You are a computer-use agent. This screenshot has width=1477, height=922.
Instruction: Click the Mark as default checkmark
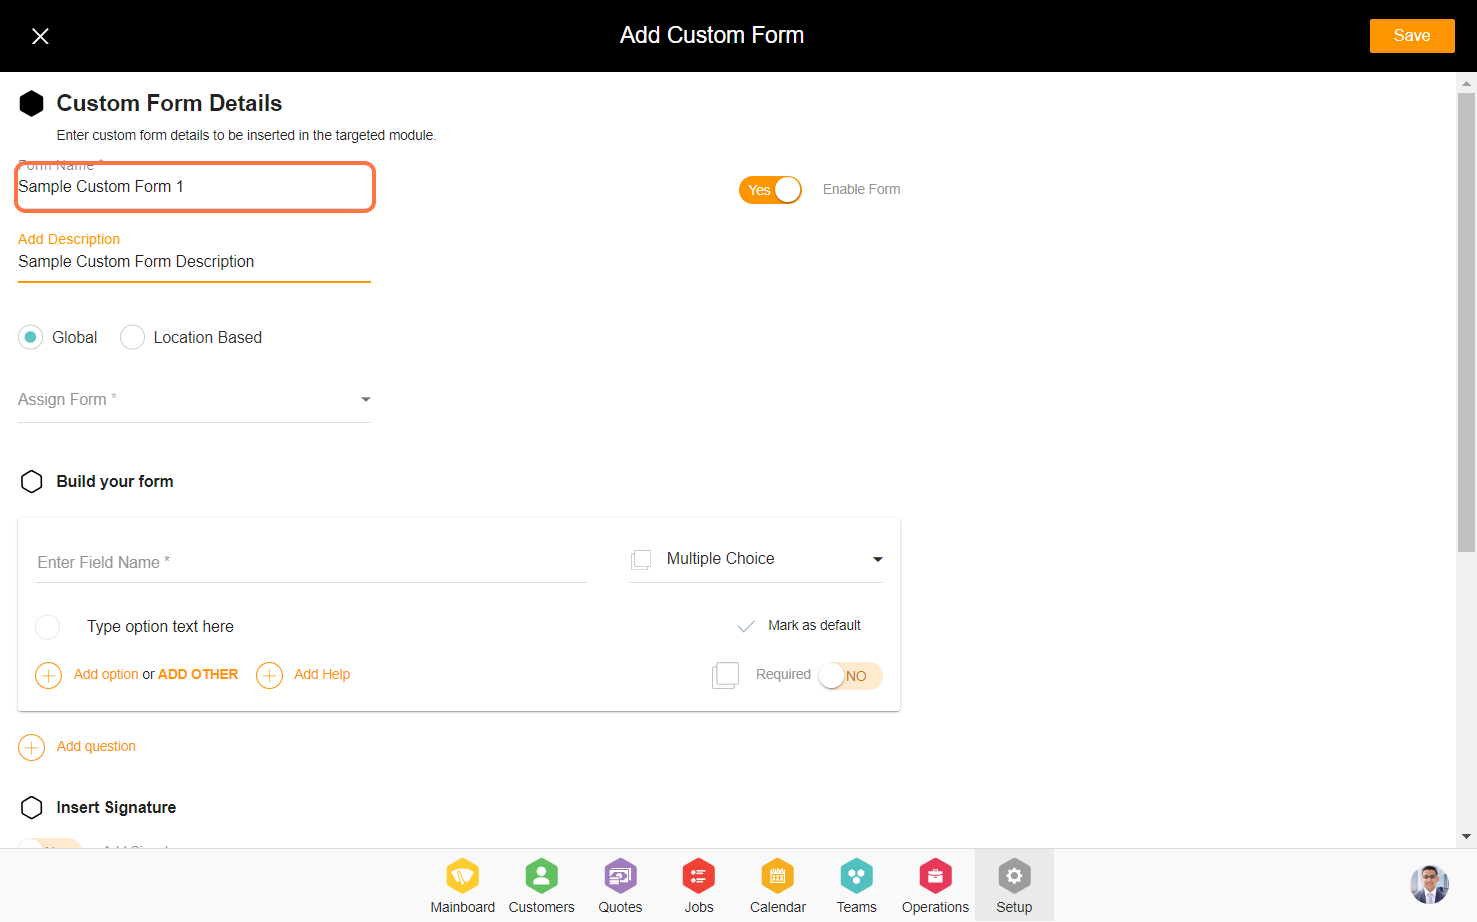[x=745, y=626]
